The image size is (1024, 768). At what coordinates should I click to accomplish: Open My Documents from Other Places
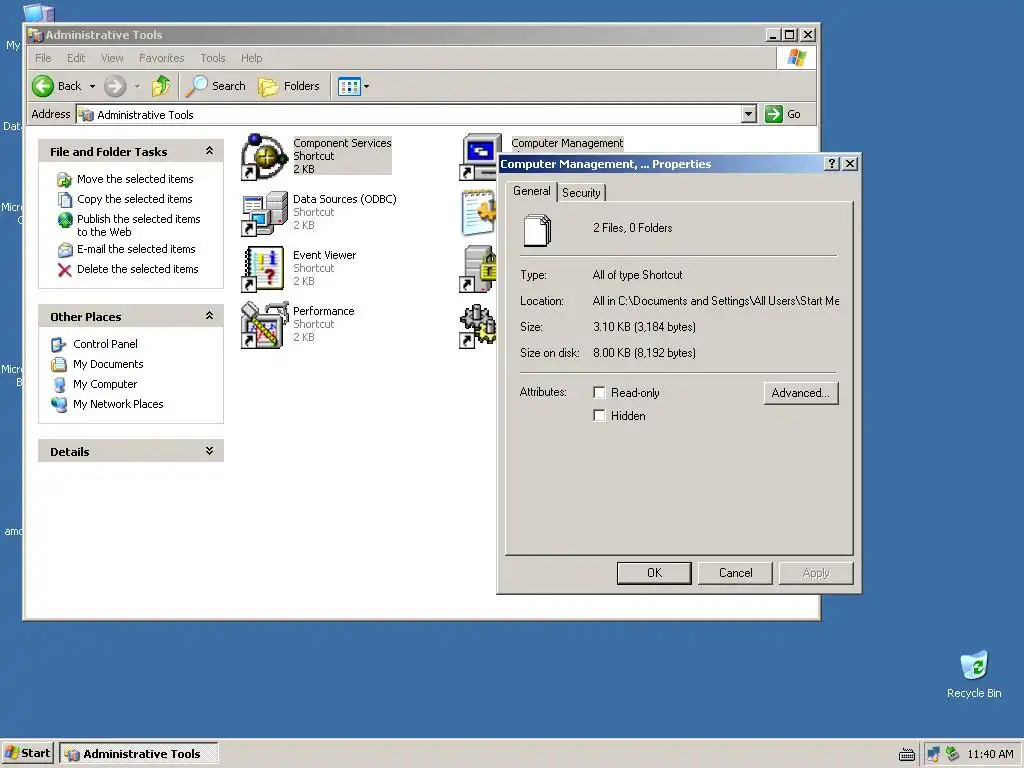(x=108, y=364)
